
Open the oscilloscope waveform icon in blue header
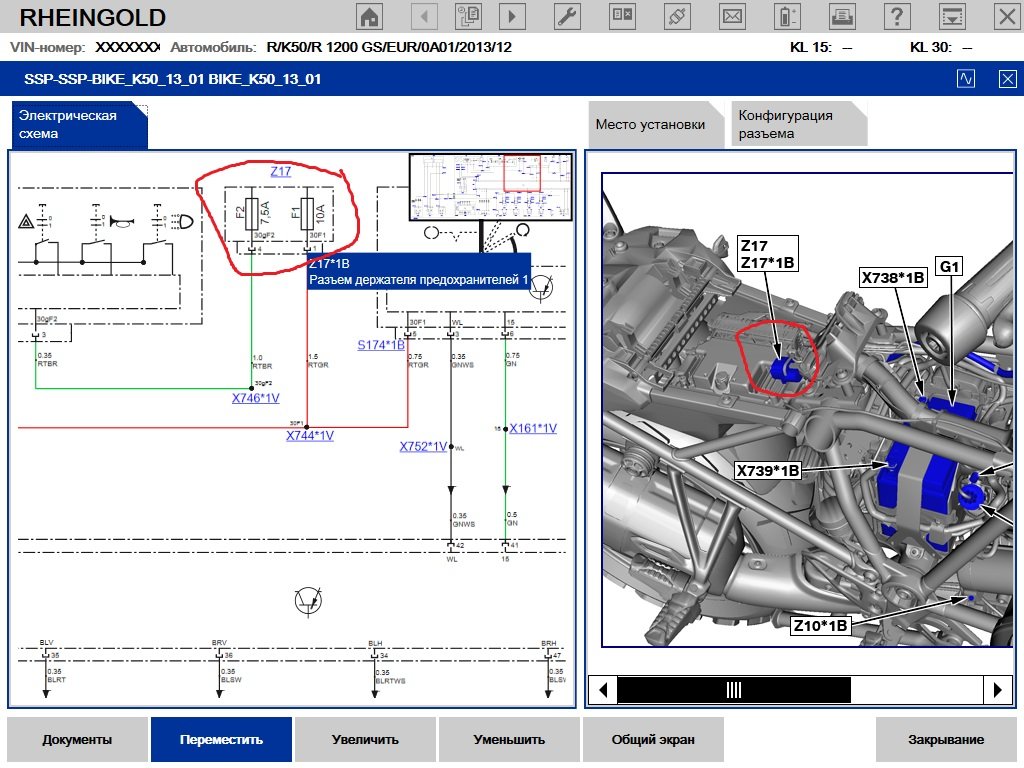pos(966,79)
